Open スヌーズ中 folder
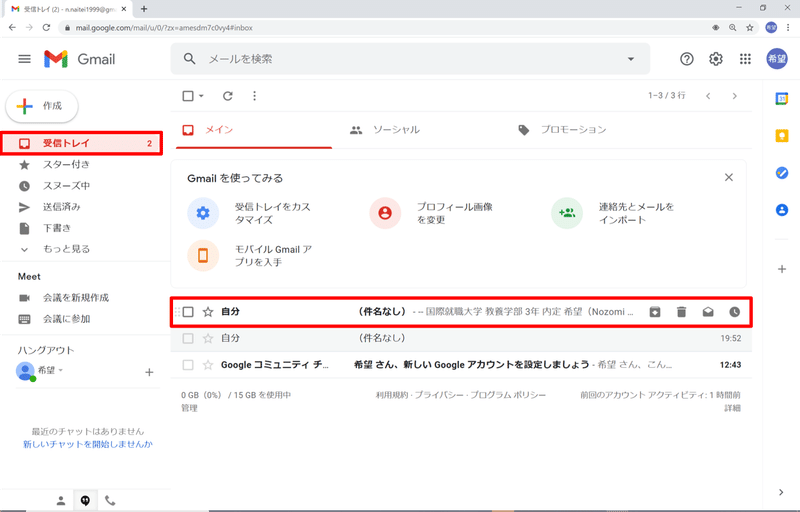Image resolution: width=800 pixels, height=512 pixels. click(x=66, y=186)
